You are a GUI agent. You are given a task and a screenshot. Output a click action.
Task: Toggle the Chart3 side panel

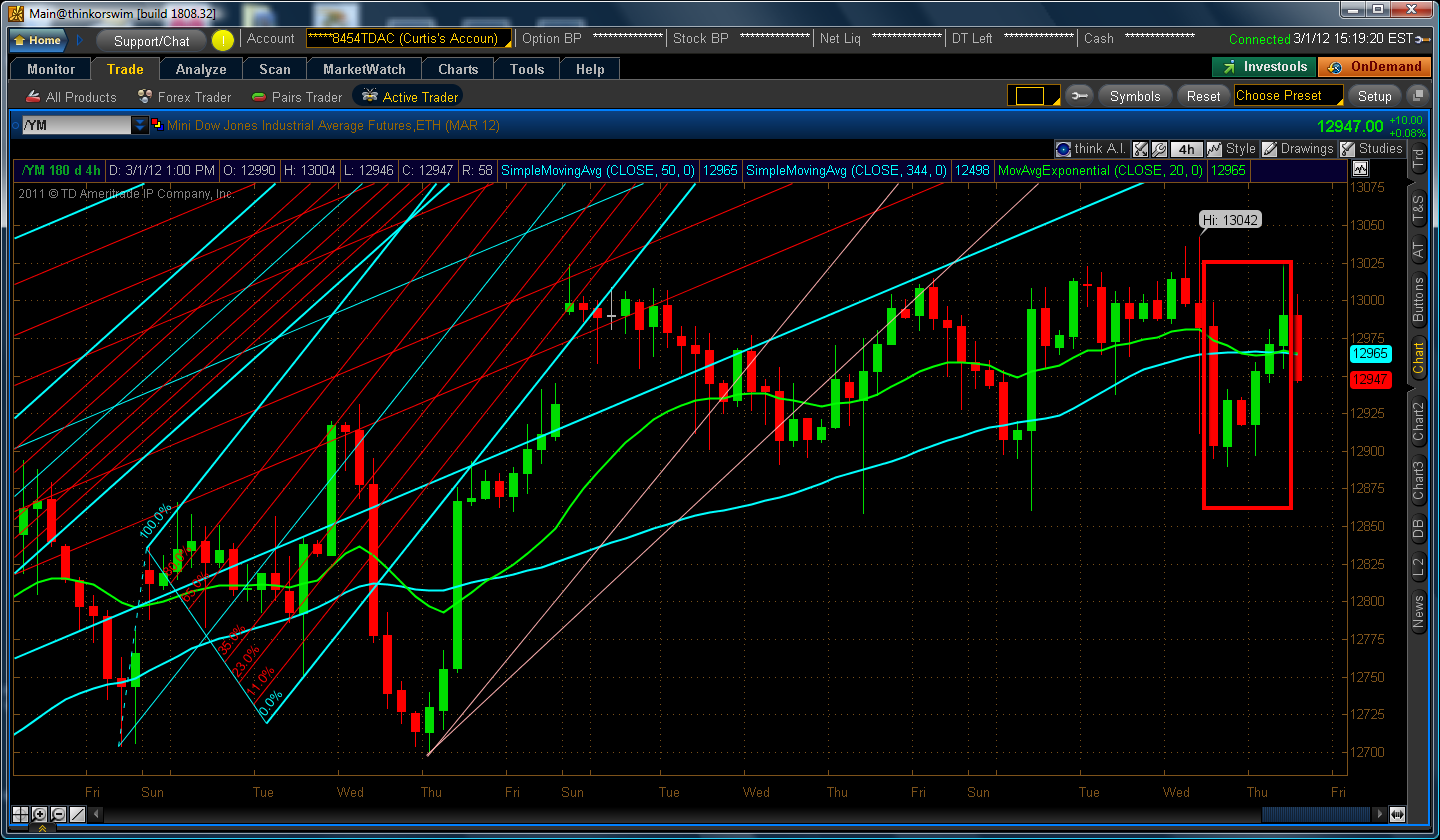click(1418, 482)
